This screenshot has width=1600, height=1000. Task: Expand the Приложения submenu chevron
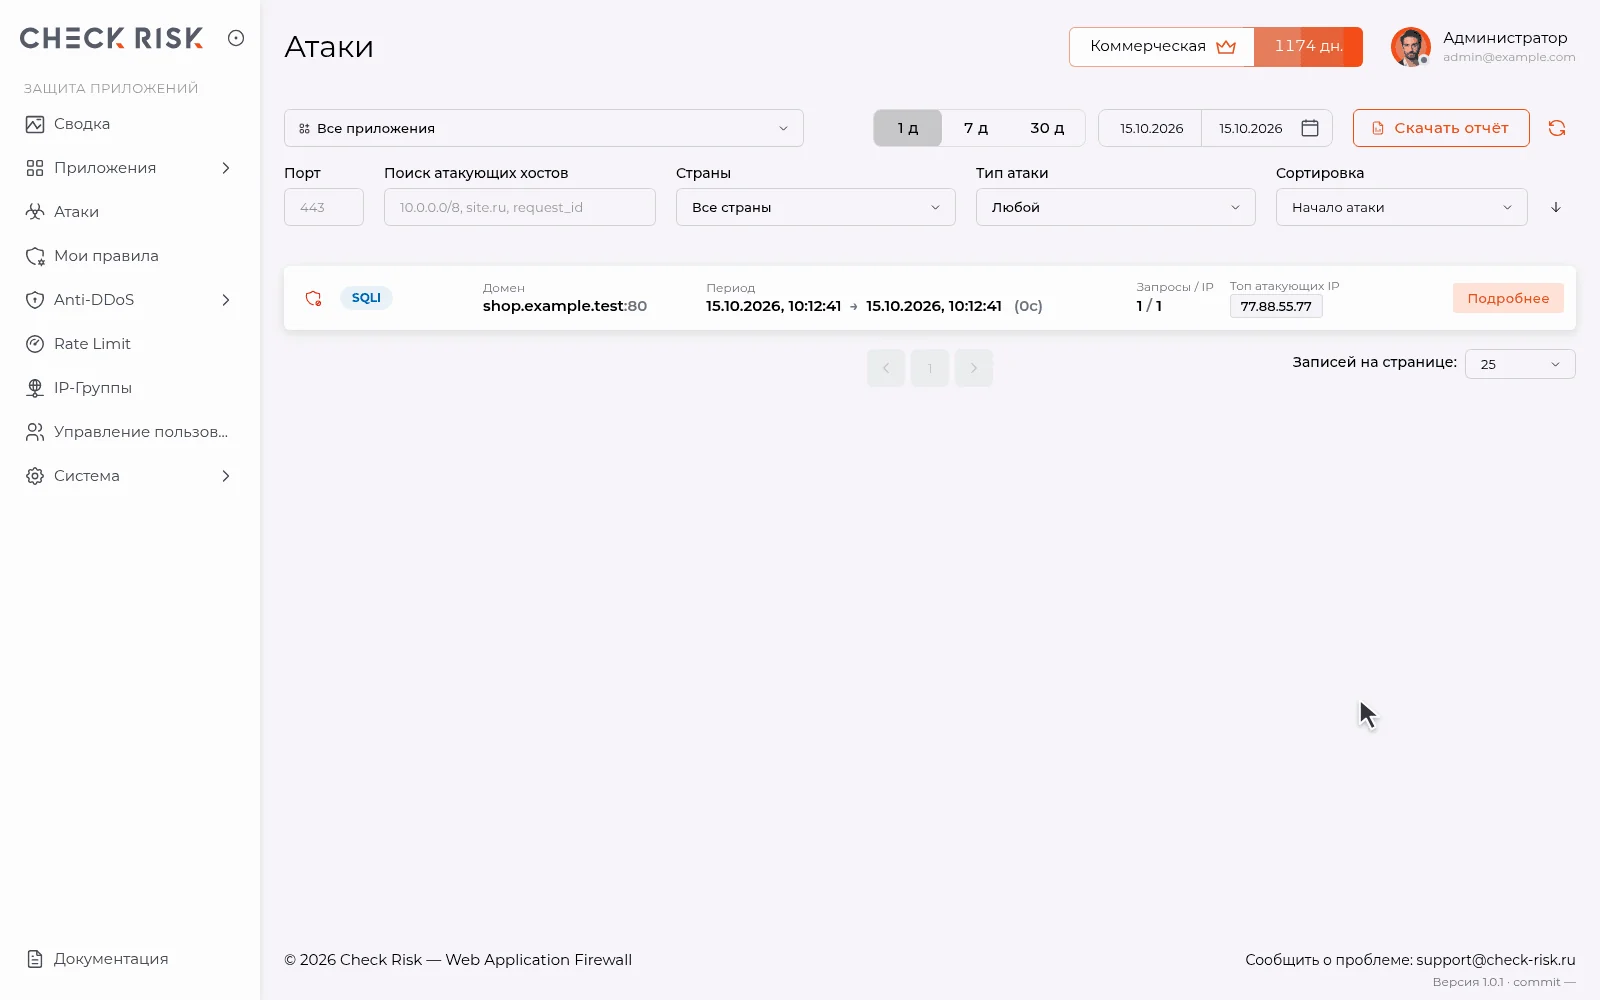coord(226,168)
